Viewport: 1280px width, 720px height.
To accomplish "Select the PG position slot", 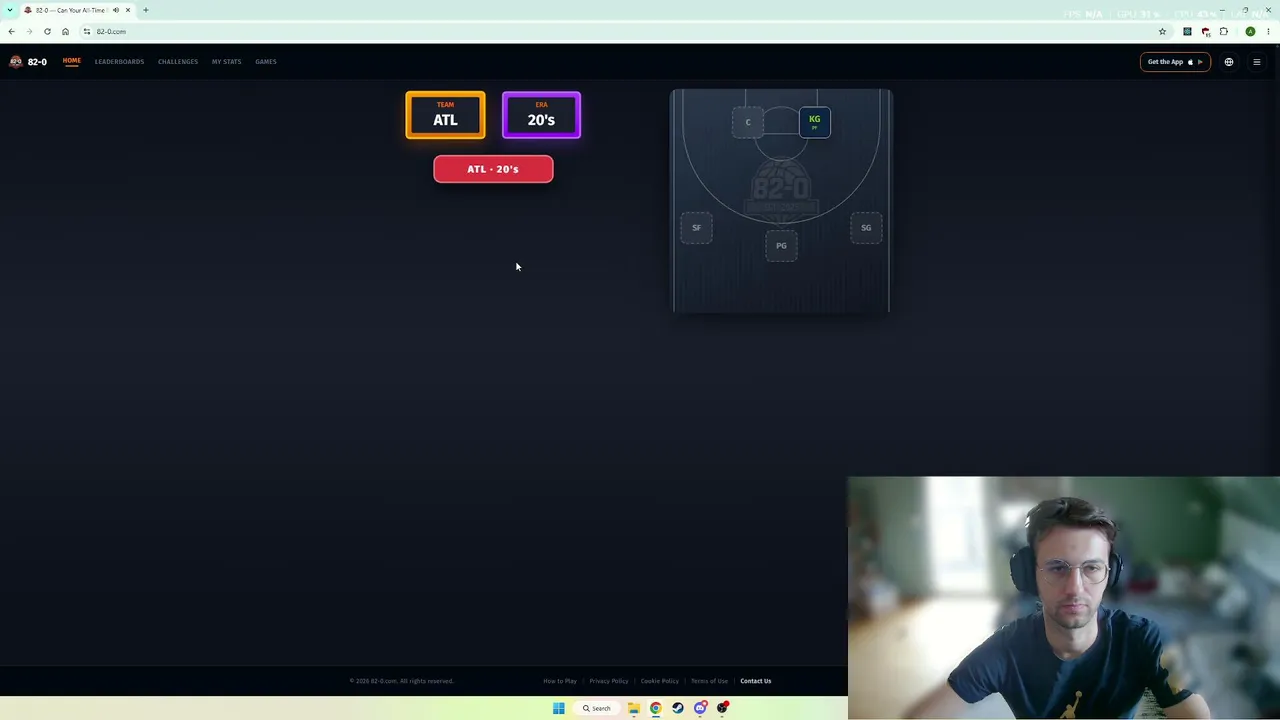I will pyautogui.click(x=781, y=245).
